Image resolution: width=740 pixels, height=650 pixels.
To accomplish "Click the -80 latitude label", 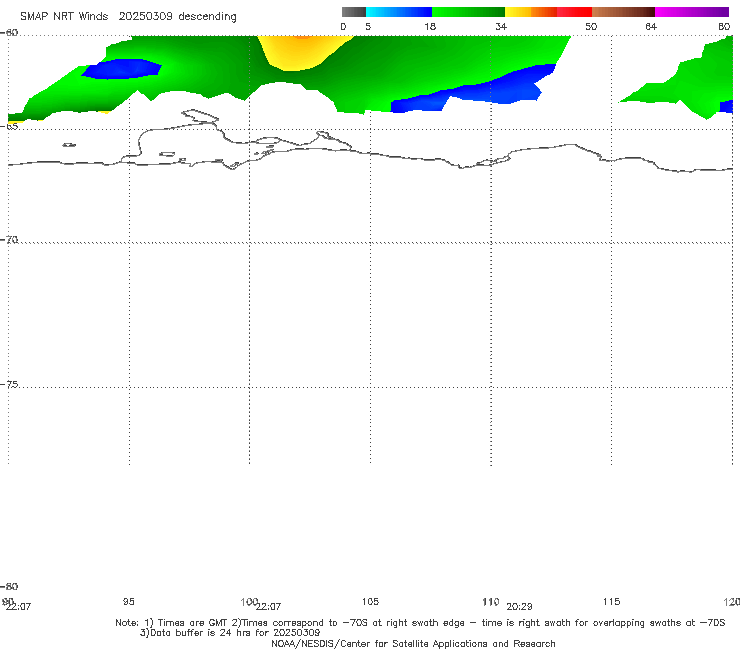I will [9, 586].
